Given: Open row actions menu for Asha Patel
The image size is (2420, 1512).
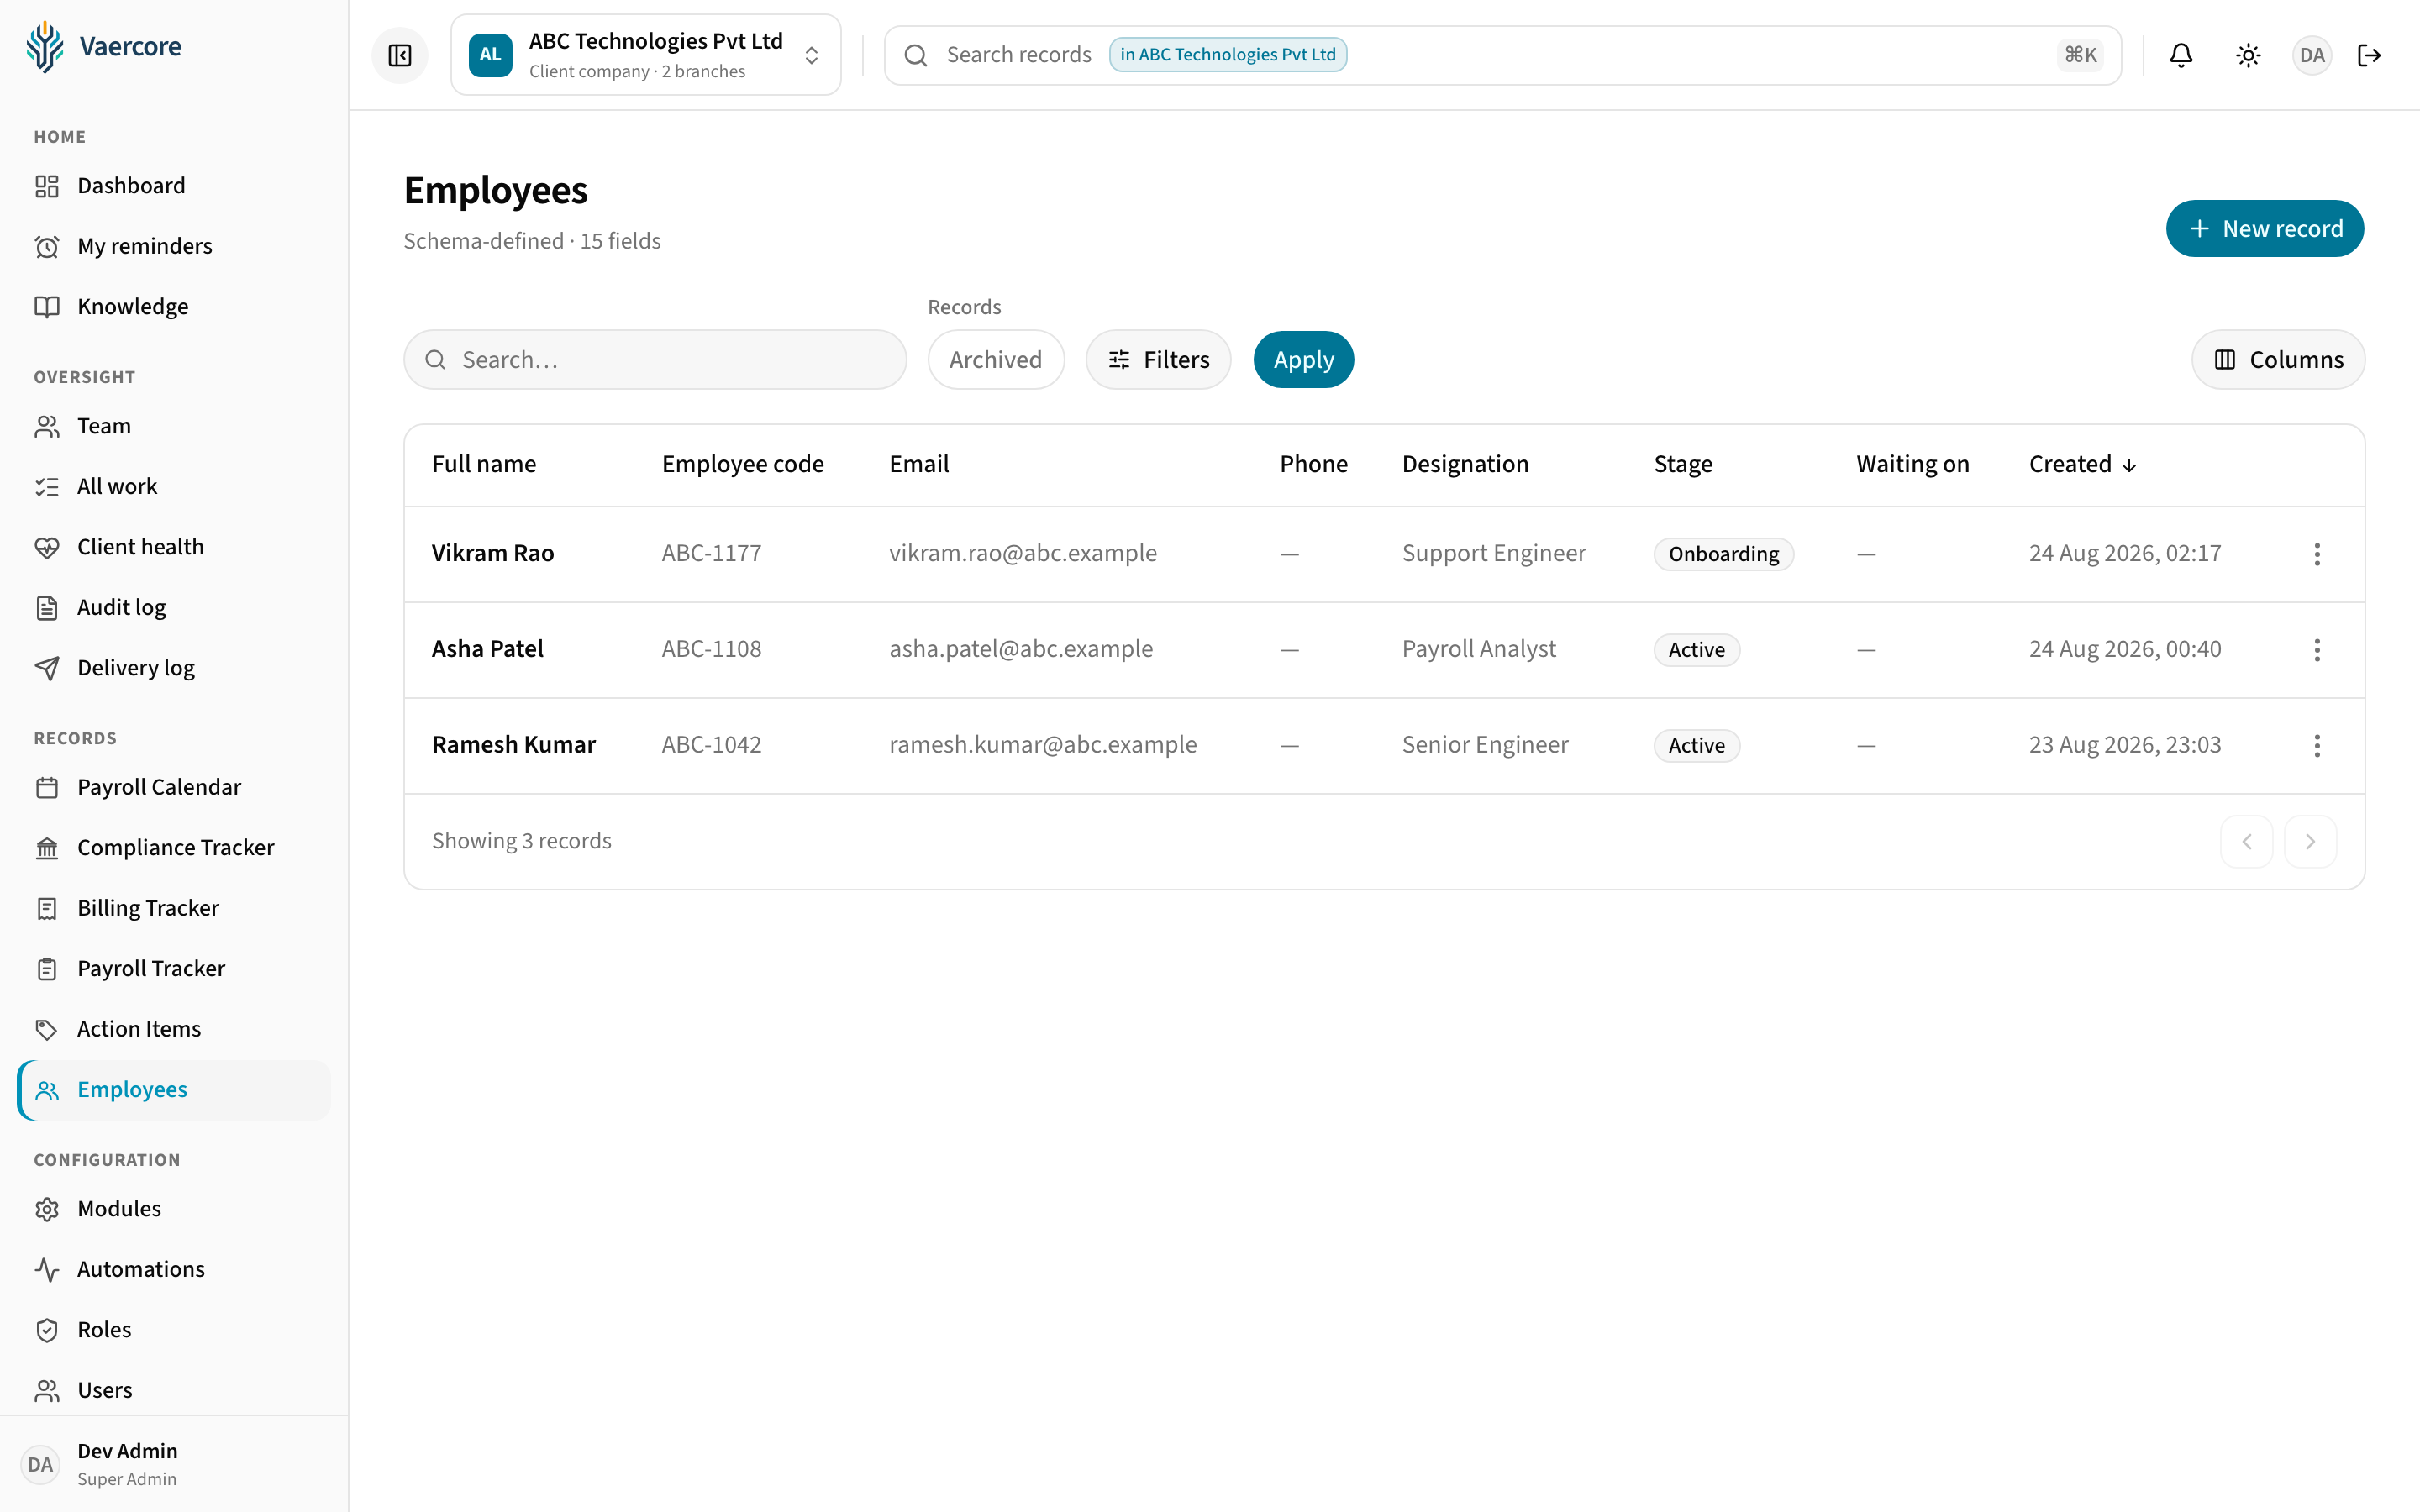Looking at the screenshot, I should (2316, 650).
